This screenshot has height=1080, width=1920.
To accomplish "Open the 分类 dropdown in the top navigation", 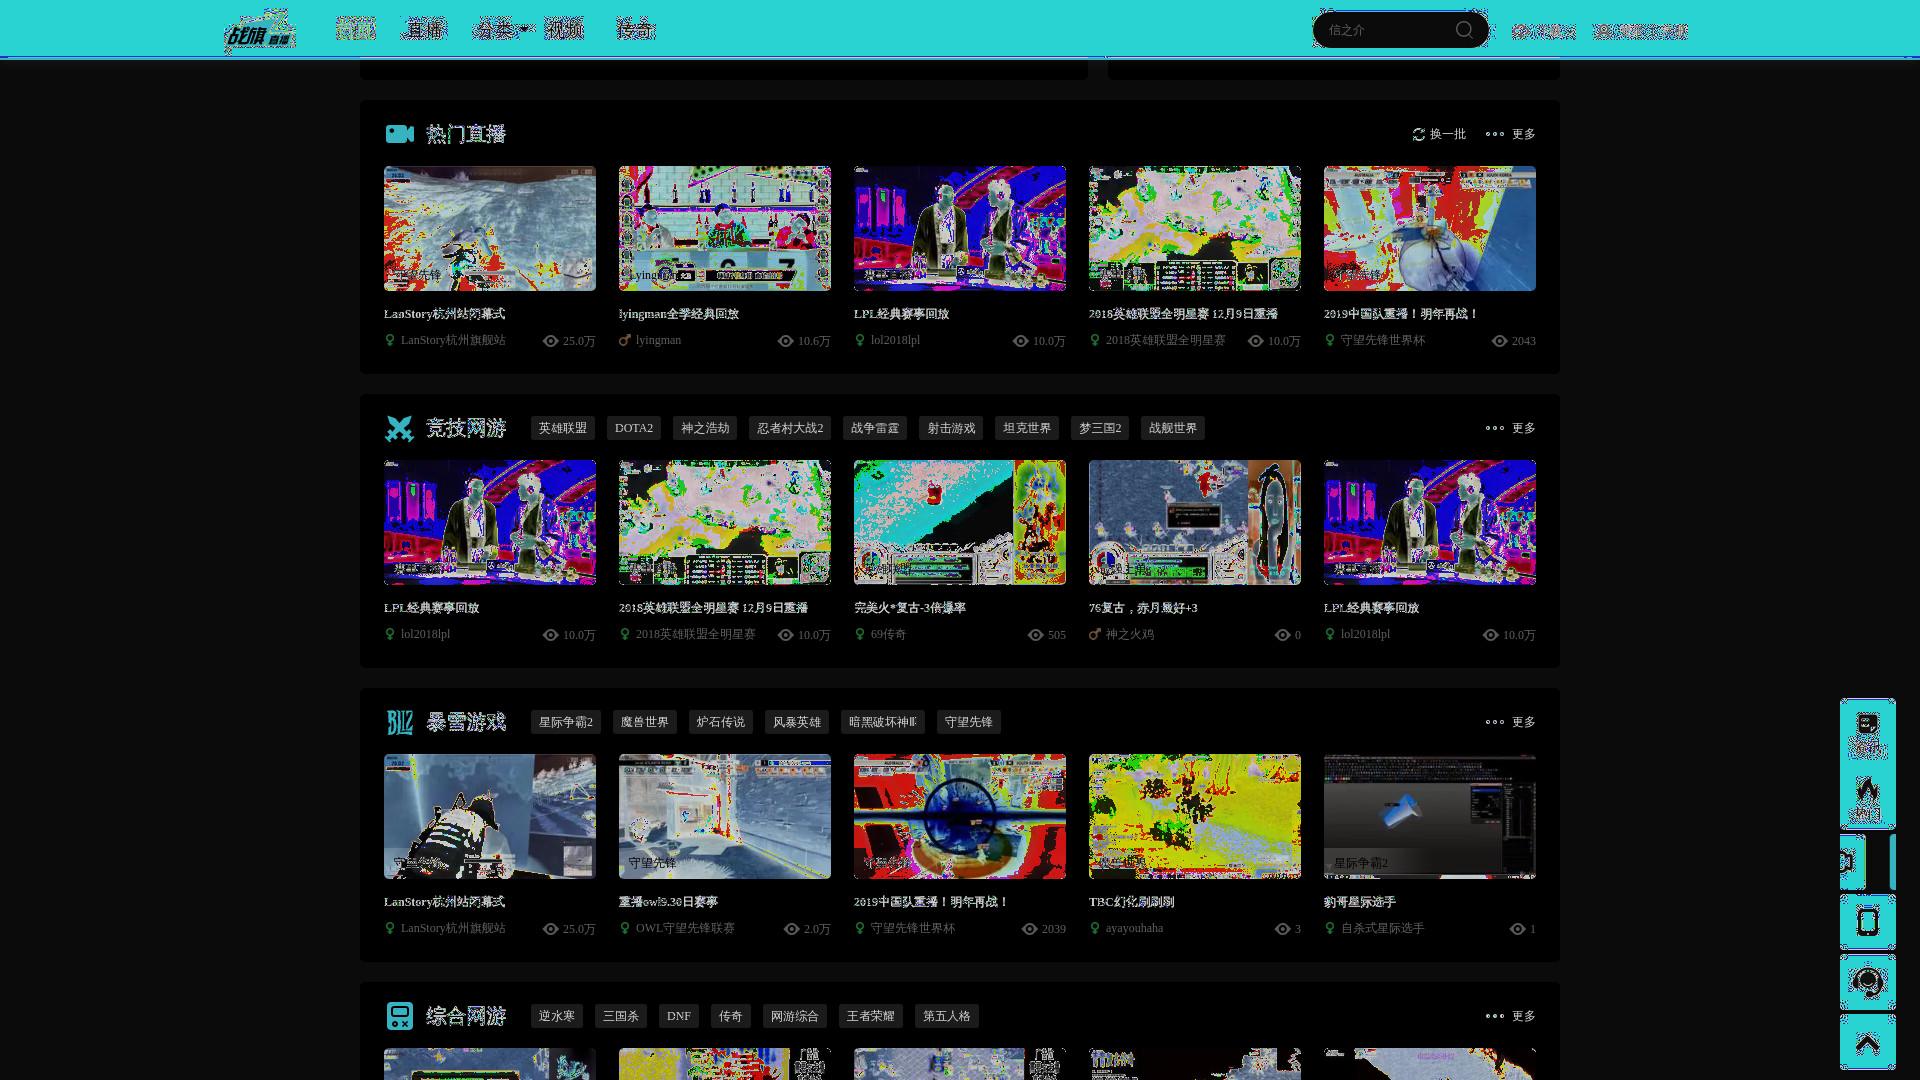I will tap(502, 29).
